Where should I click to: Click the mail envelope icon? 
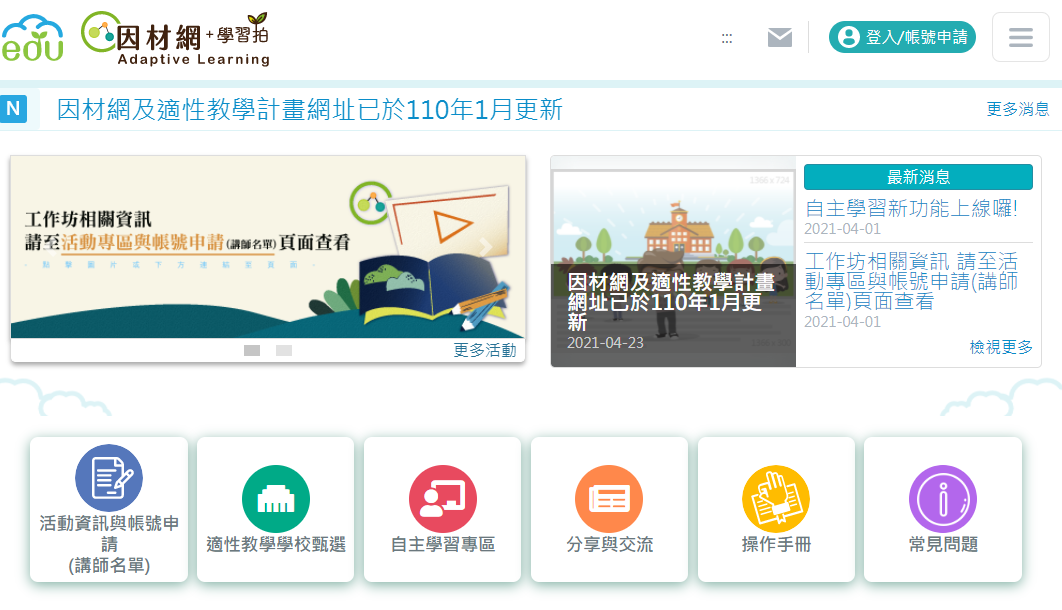pyautogui.click(x=780, y=37)
